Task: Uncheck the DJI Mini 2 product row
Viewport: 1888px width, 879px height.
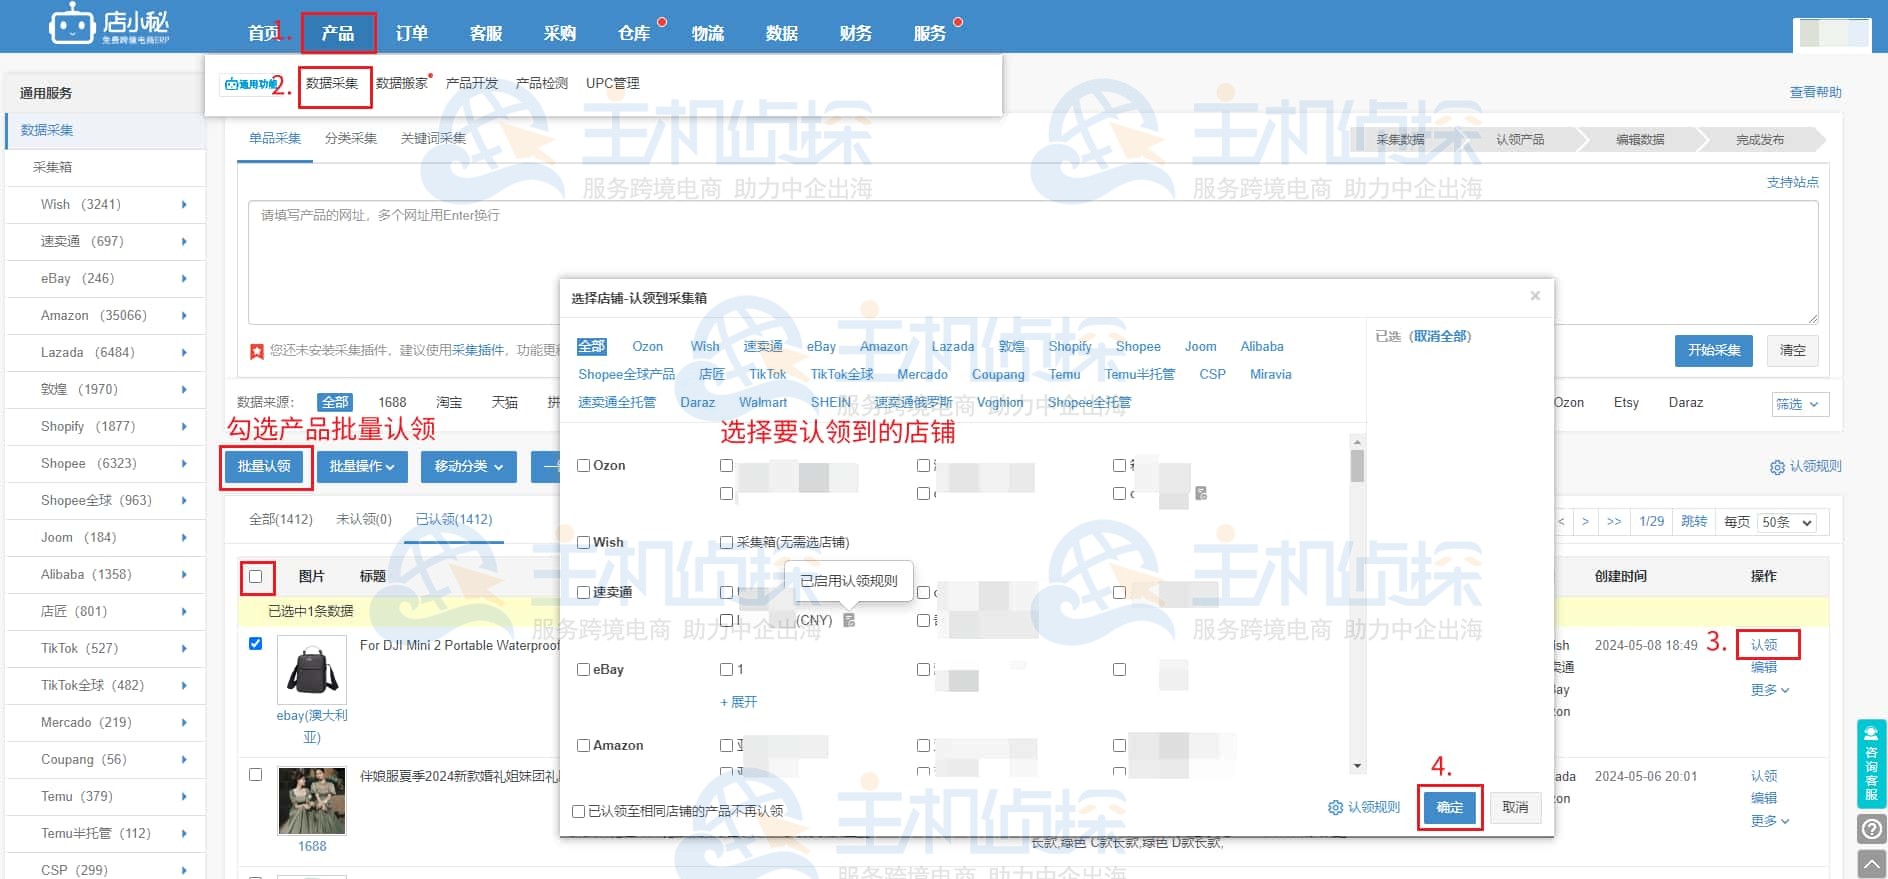Action: 256,644
